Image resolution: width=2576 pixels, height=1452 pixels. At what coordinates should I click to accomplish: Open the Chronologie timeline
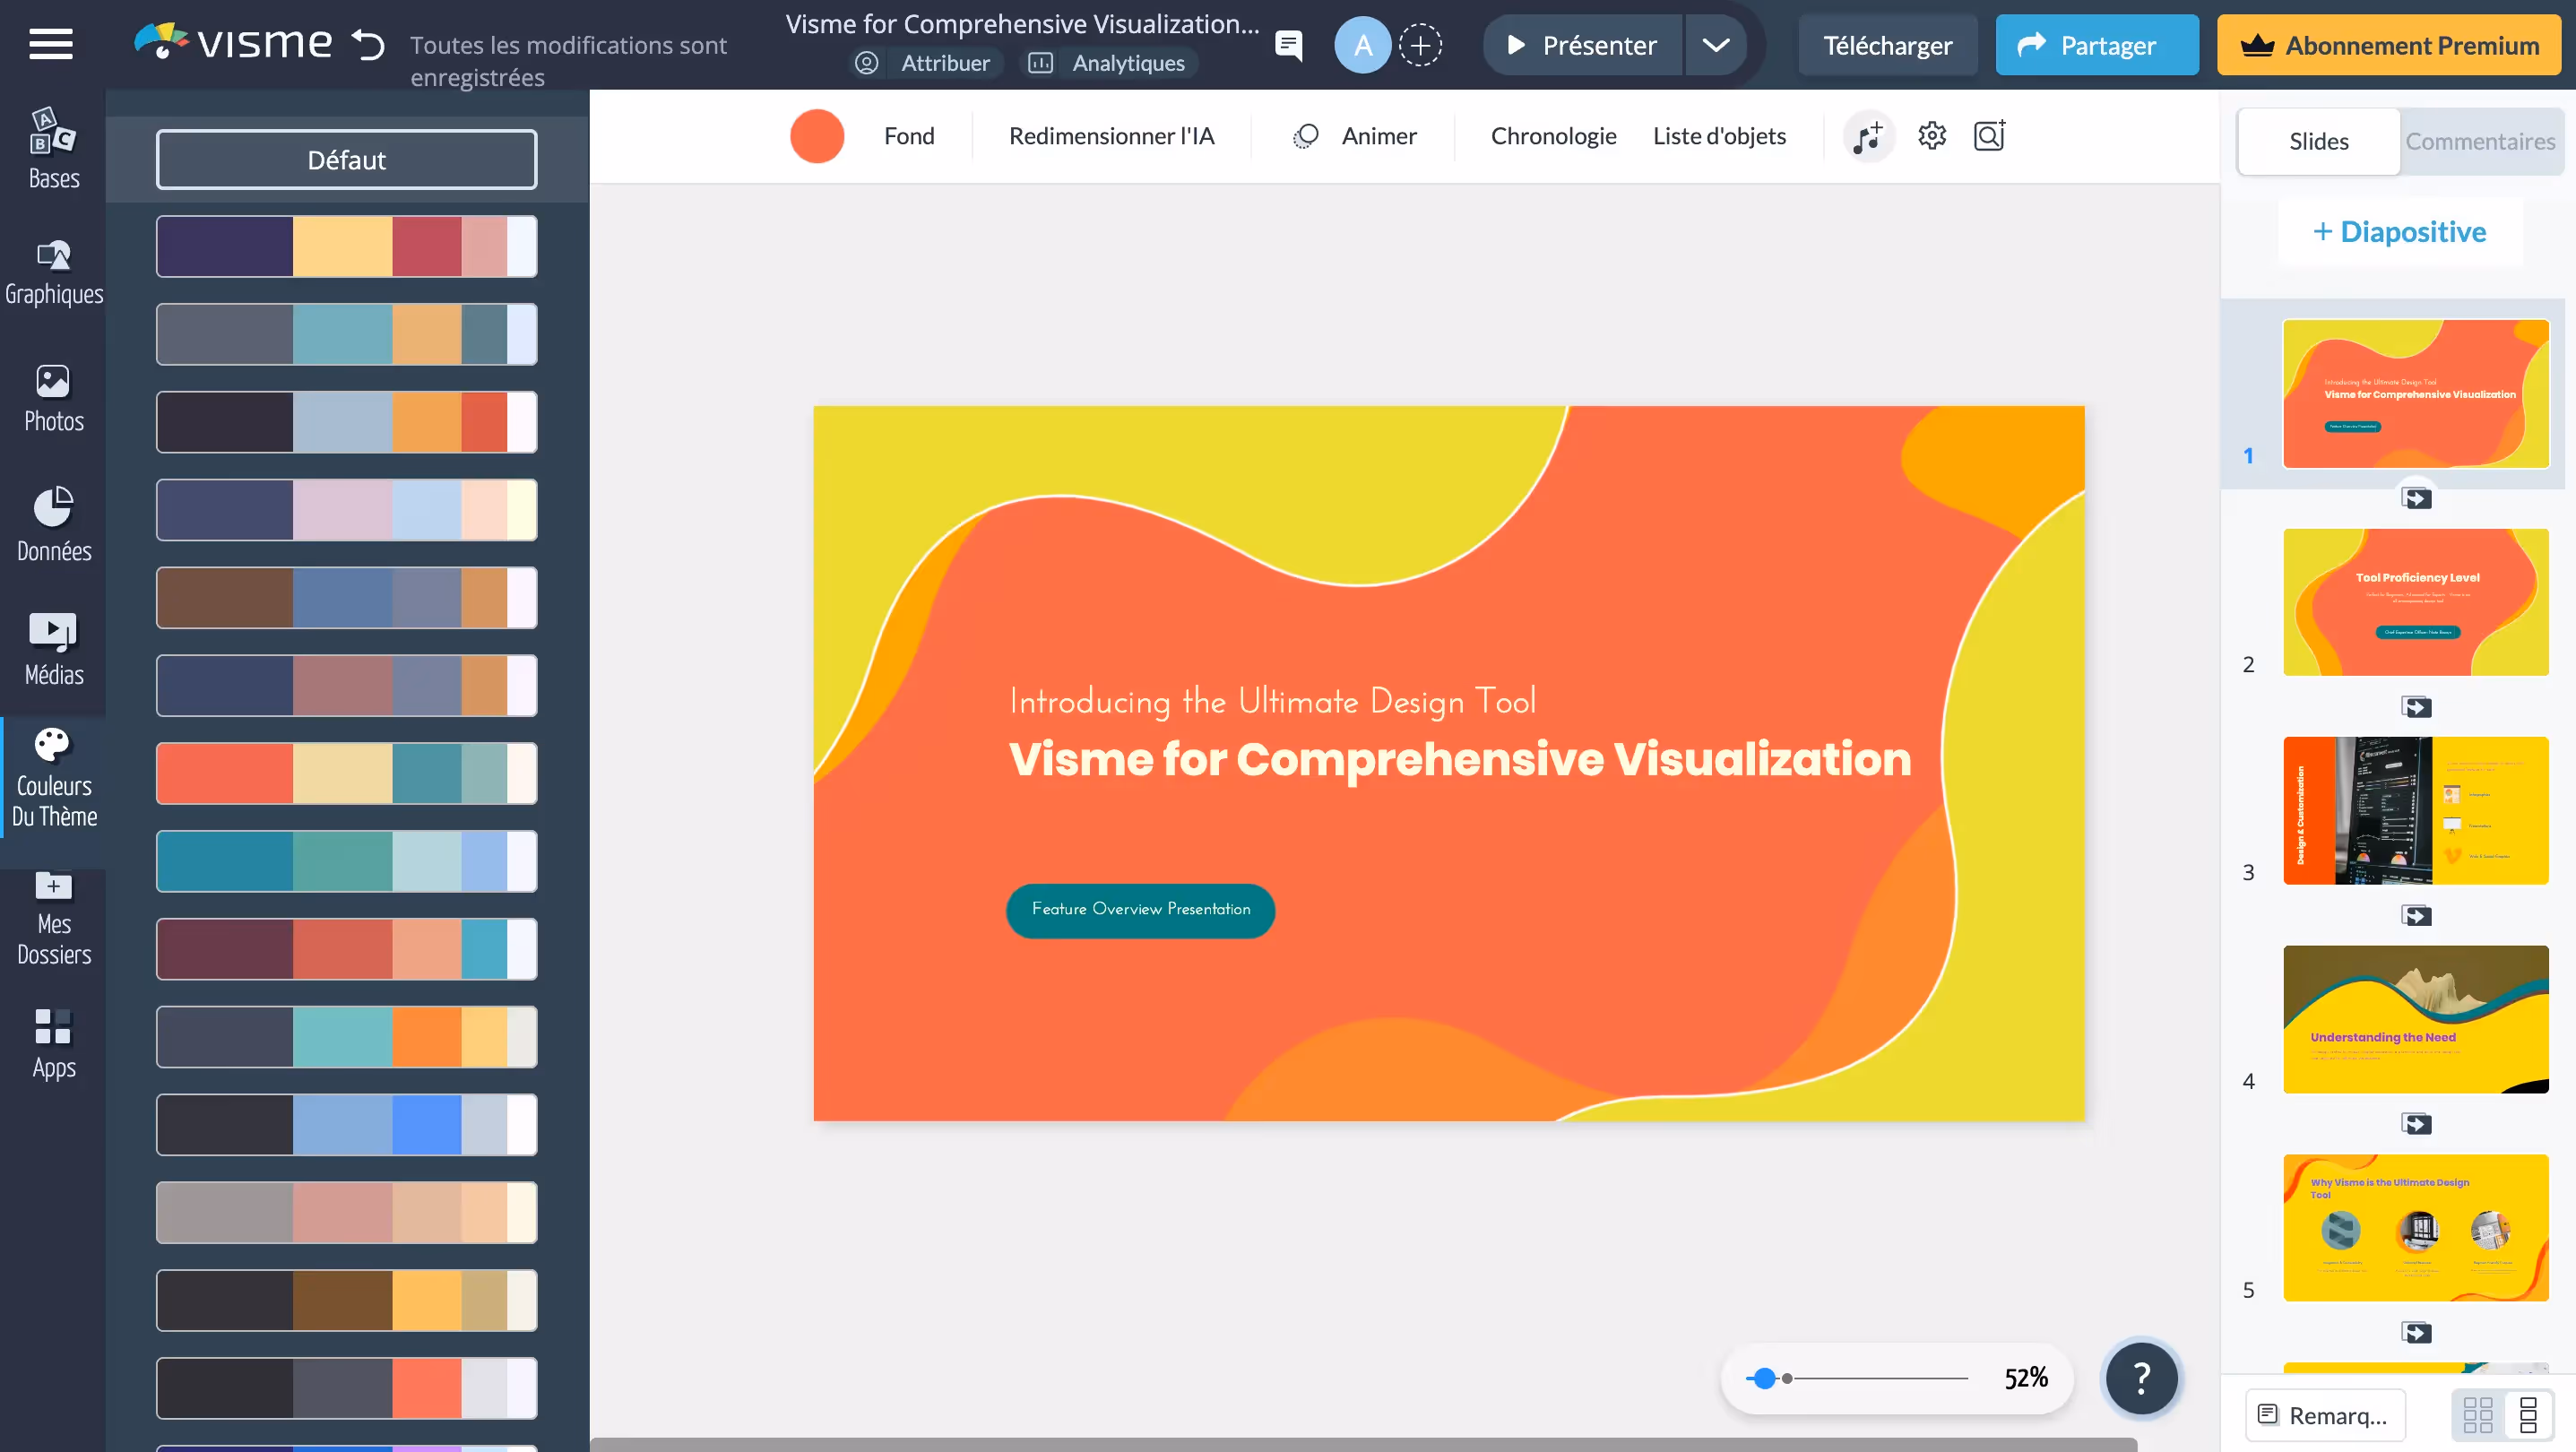point(1553,136)
